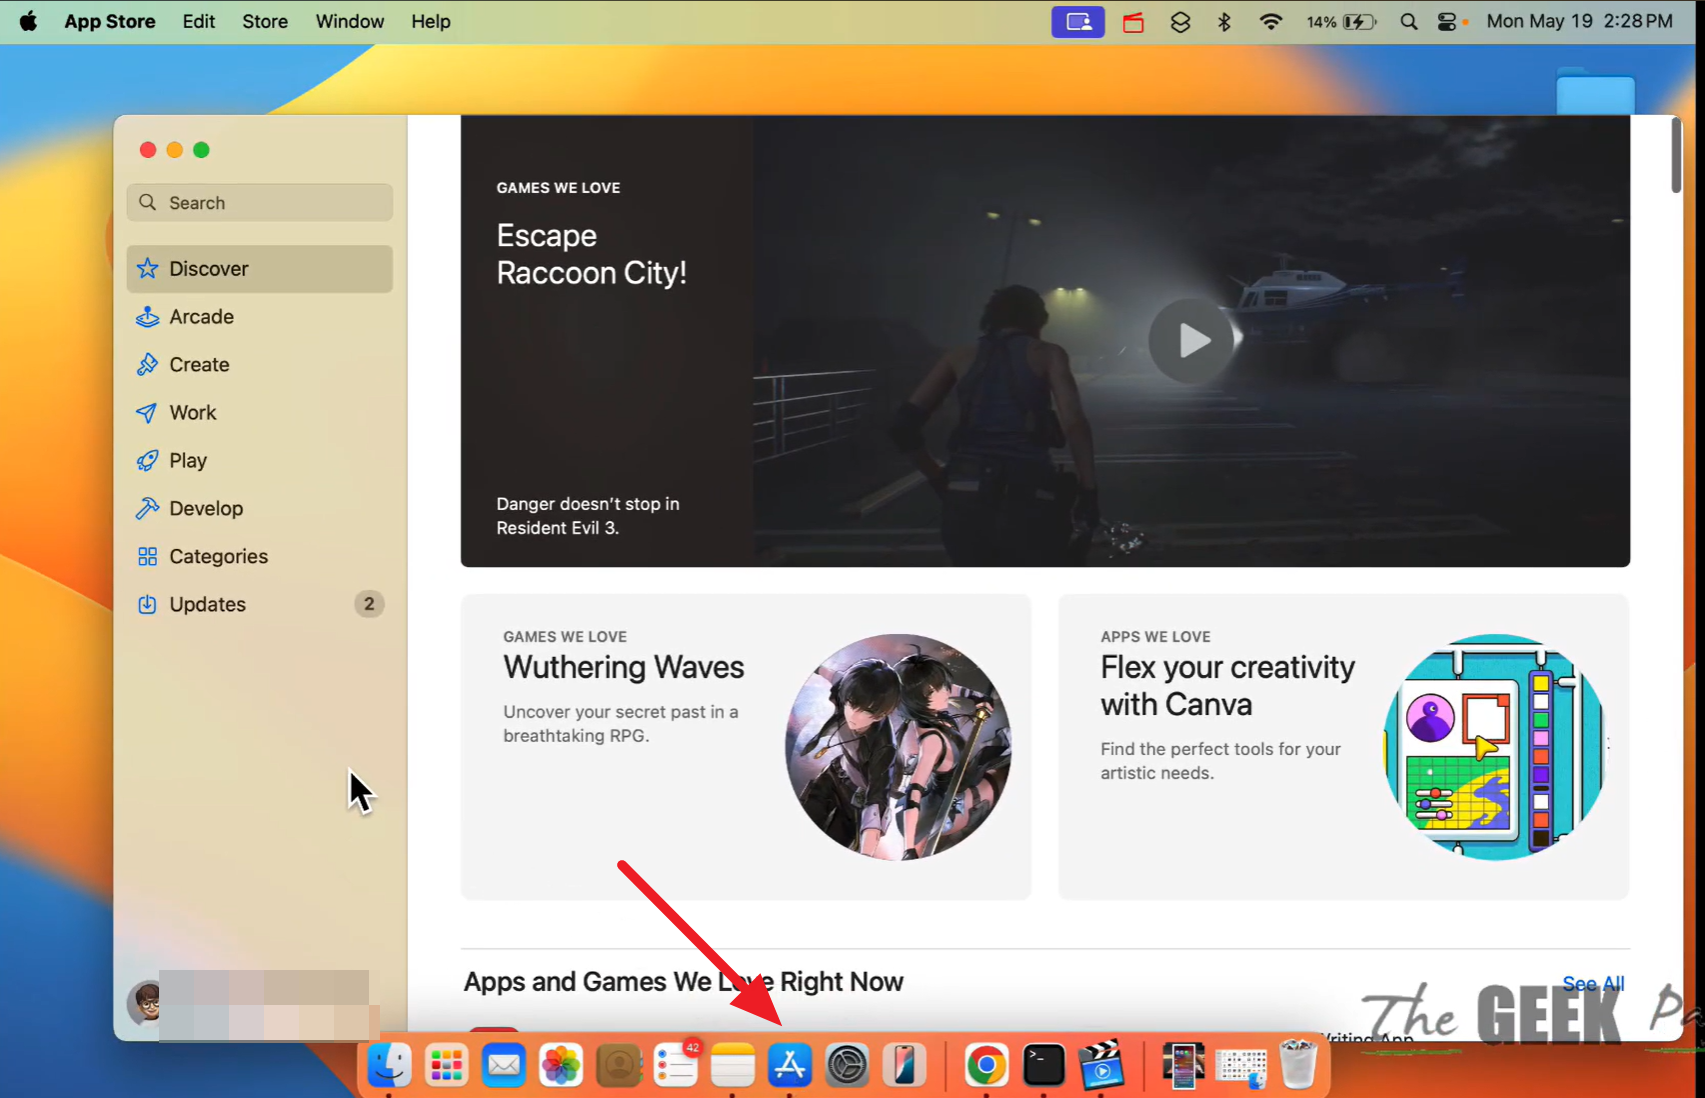Viewport: 1705px width, 1098px height.
Task: Open Notes from the Dock
Action: [x=733, y=1066]
